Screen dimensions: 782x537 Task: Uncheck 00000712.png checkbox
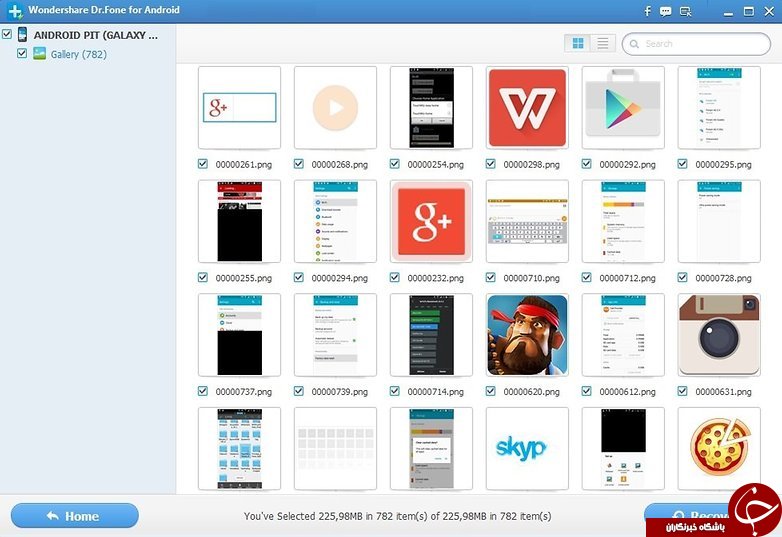click(586, 277)
